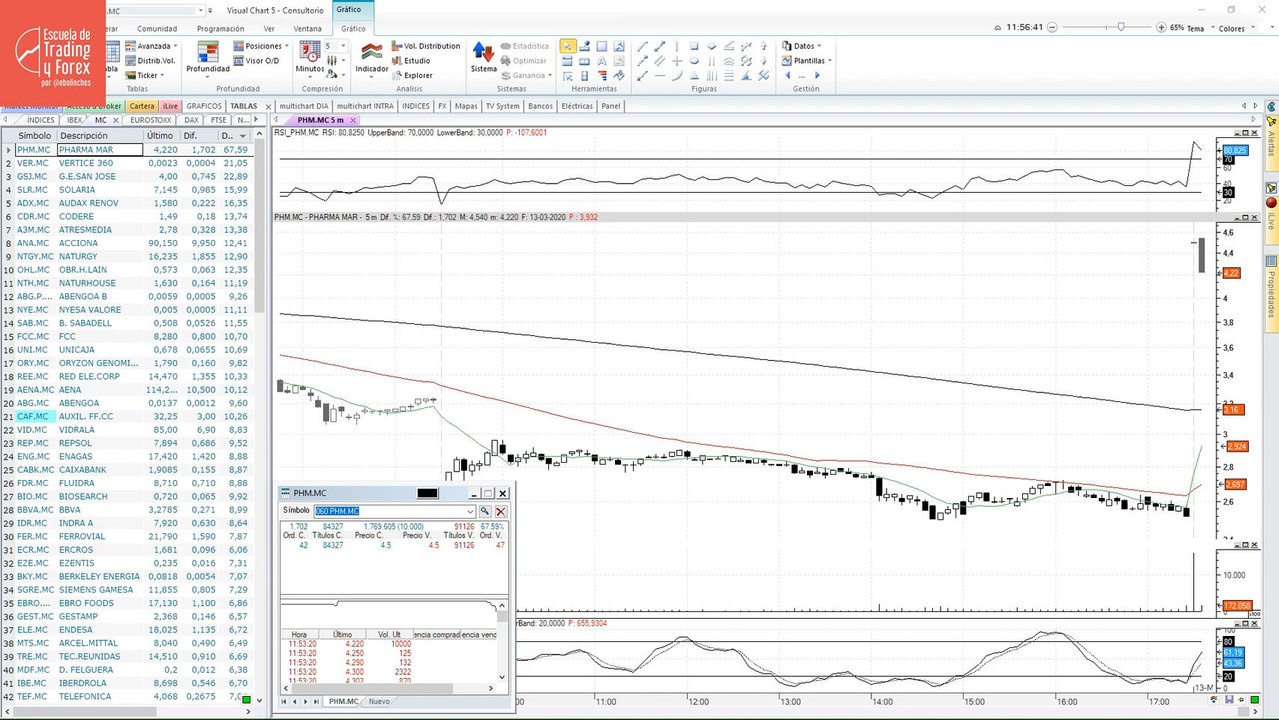Viewport: 1279px width, 720px height.
Task: Select the CAF.MC row in the table
Action: point(125,416)
